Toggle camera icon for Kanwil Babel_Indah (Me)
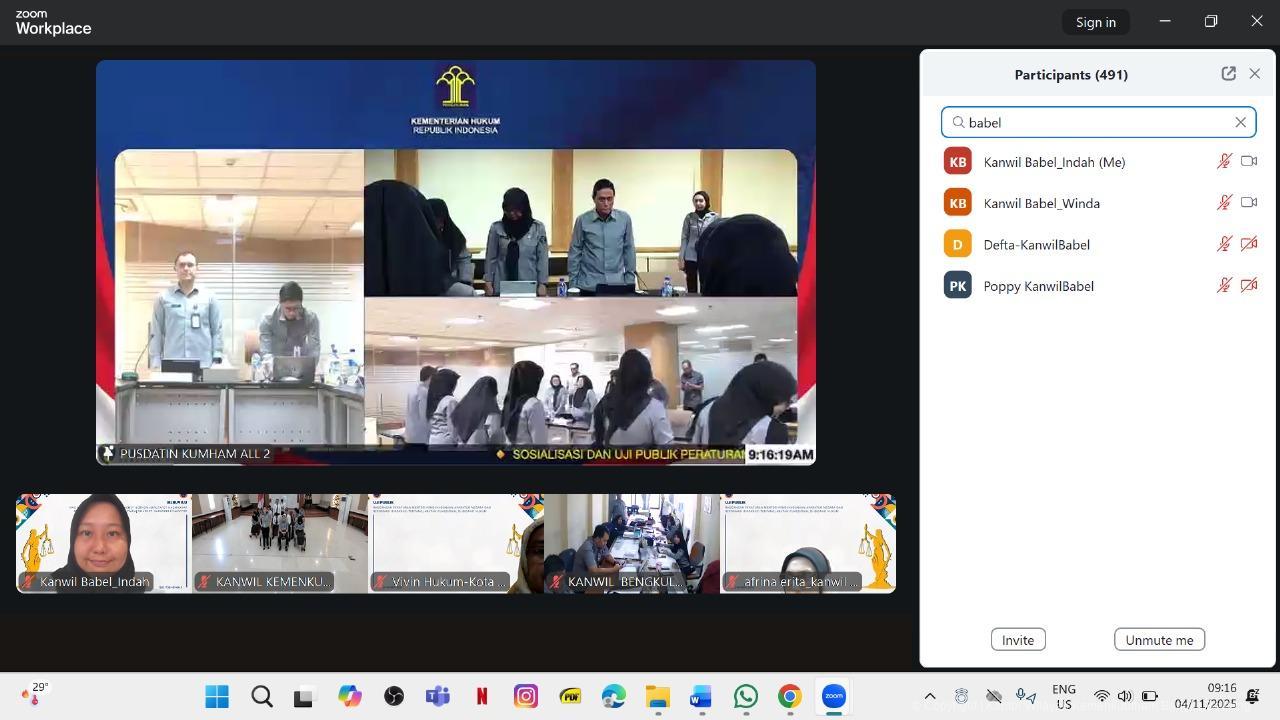Screen dimensions: 1280x720 1248,161
